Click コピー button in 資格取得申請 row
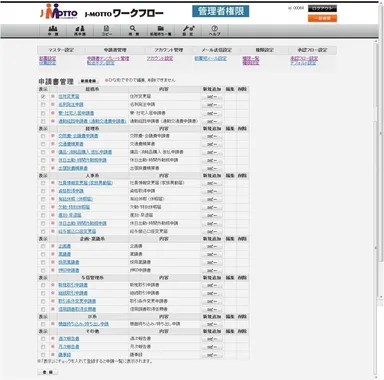 click(x=212, y=191)
